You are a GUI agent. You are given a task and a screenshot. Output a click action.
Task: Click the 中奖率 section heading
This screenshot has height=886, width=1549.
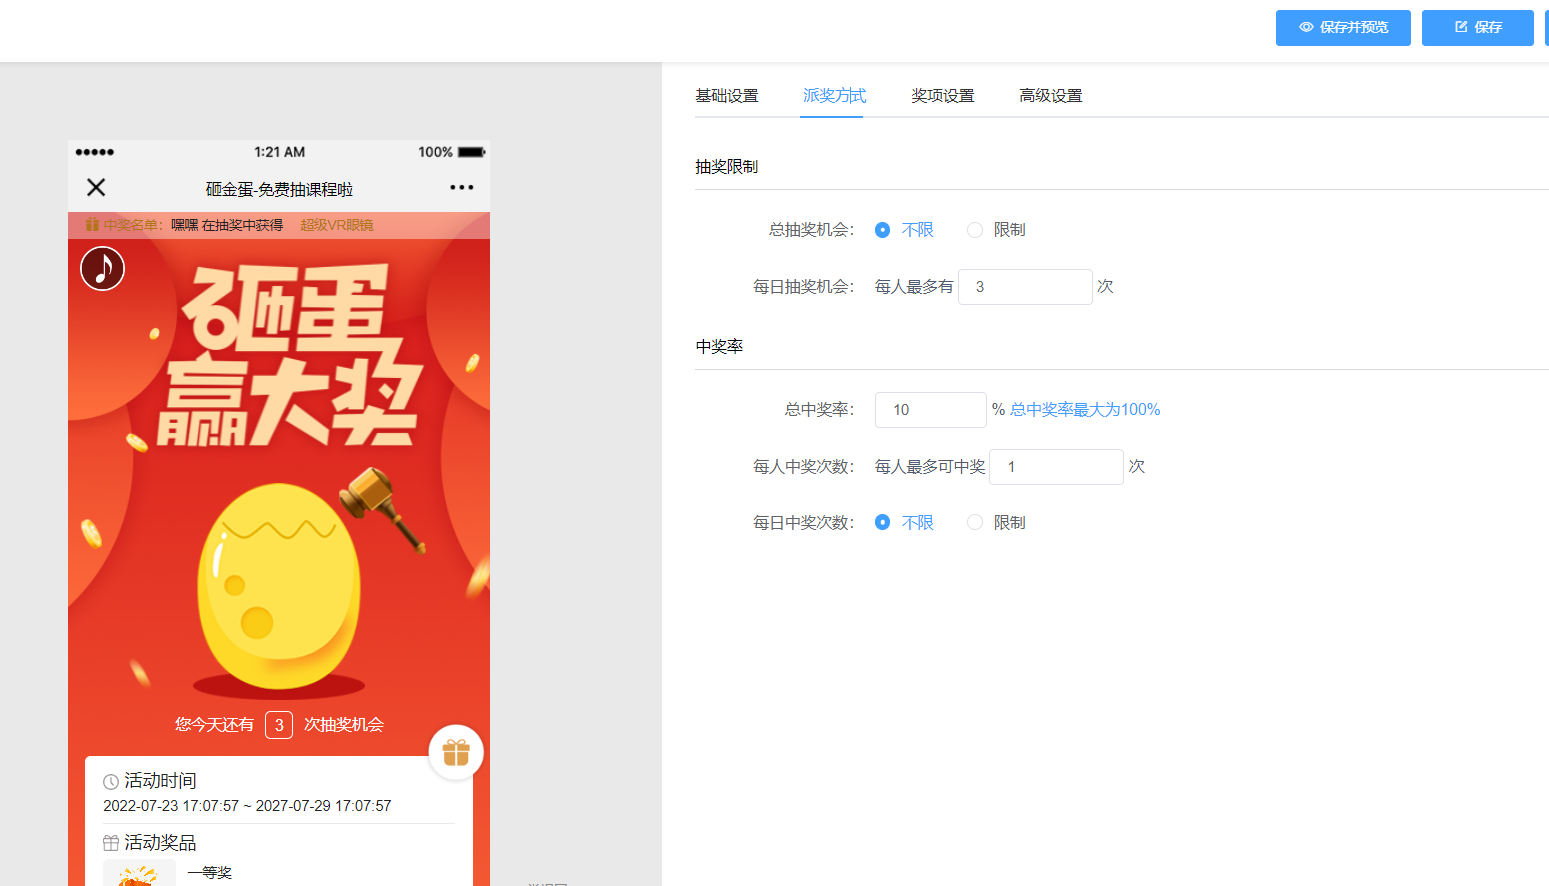(719, 347)
